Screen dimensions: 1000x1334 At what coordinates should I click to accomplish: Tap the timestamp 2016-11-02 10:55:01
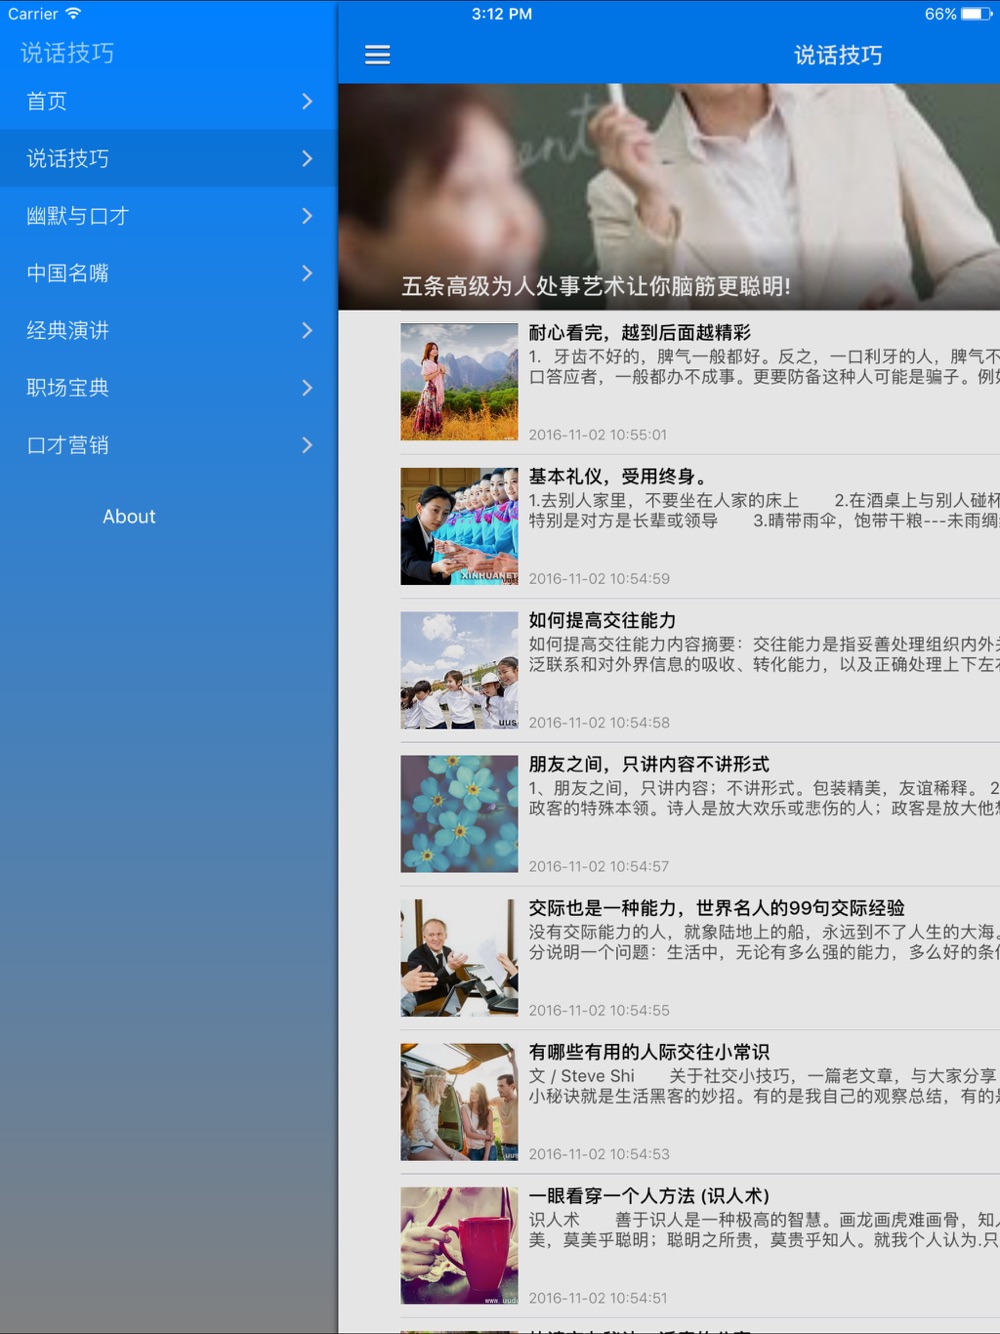598,435
